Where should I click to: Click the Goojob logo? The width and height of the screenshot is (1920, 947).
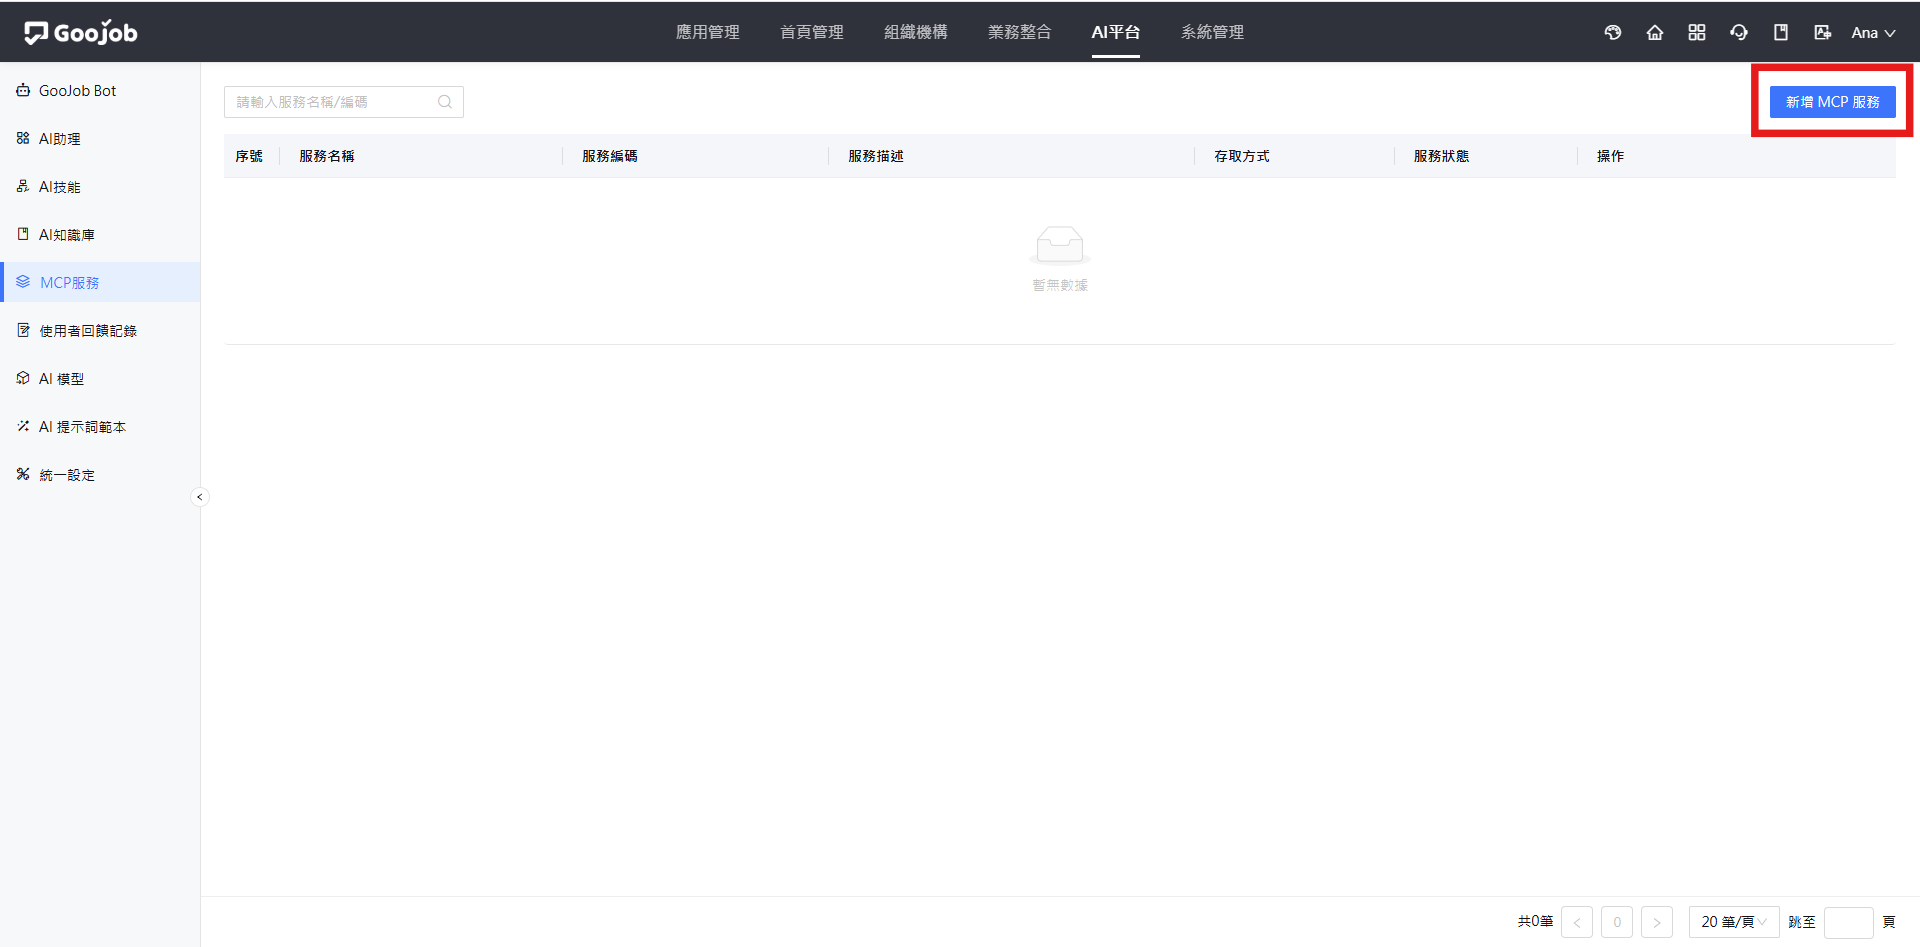point(81,33)
